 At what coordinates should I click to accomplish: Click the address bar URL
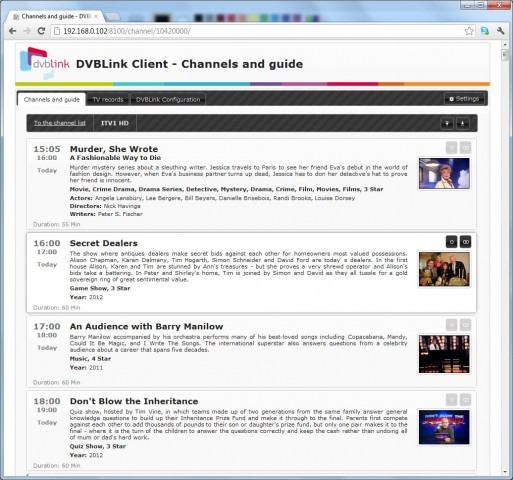click(127, 31)
